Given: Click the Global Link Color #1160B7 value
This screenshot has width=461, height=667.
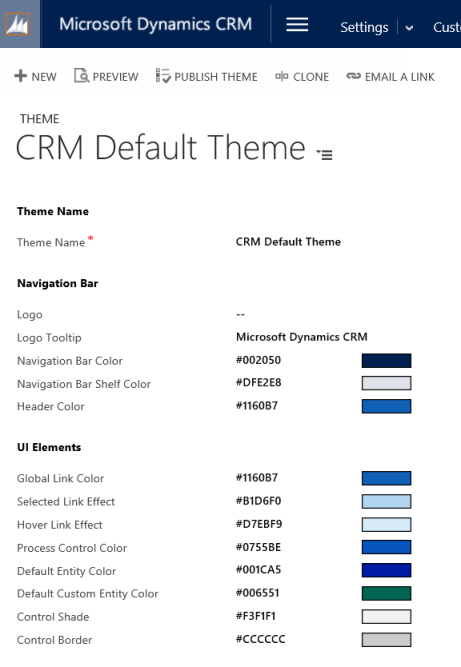Looking at the screenshot, I should tap(257, 477).
